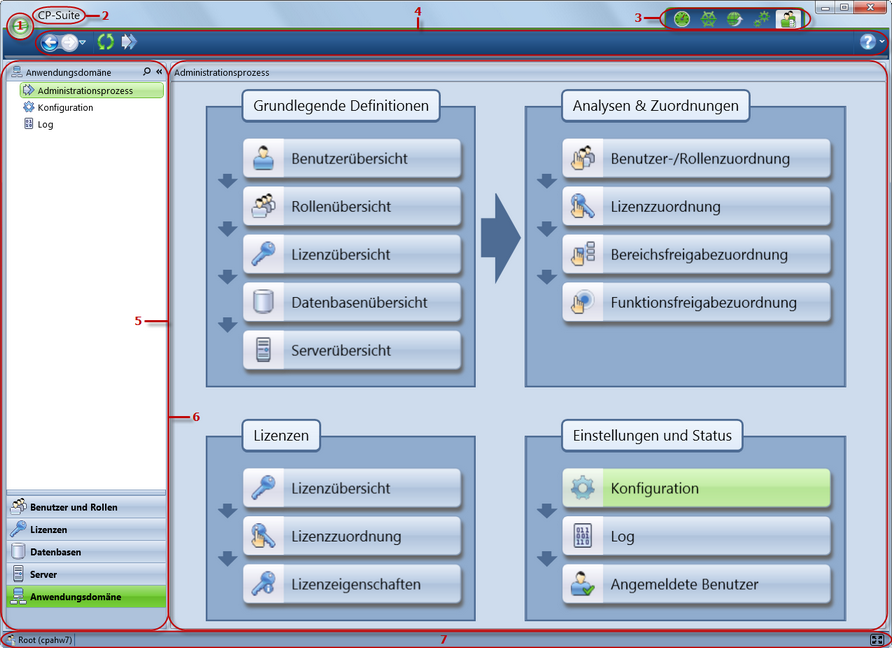The image size is (892, 648).
Task: Toggle full screen icon in status bar
Action: 877,640
